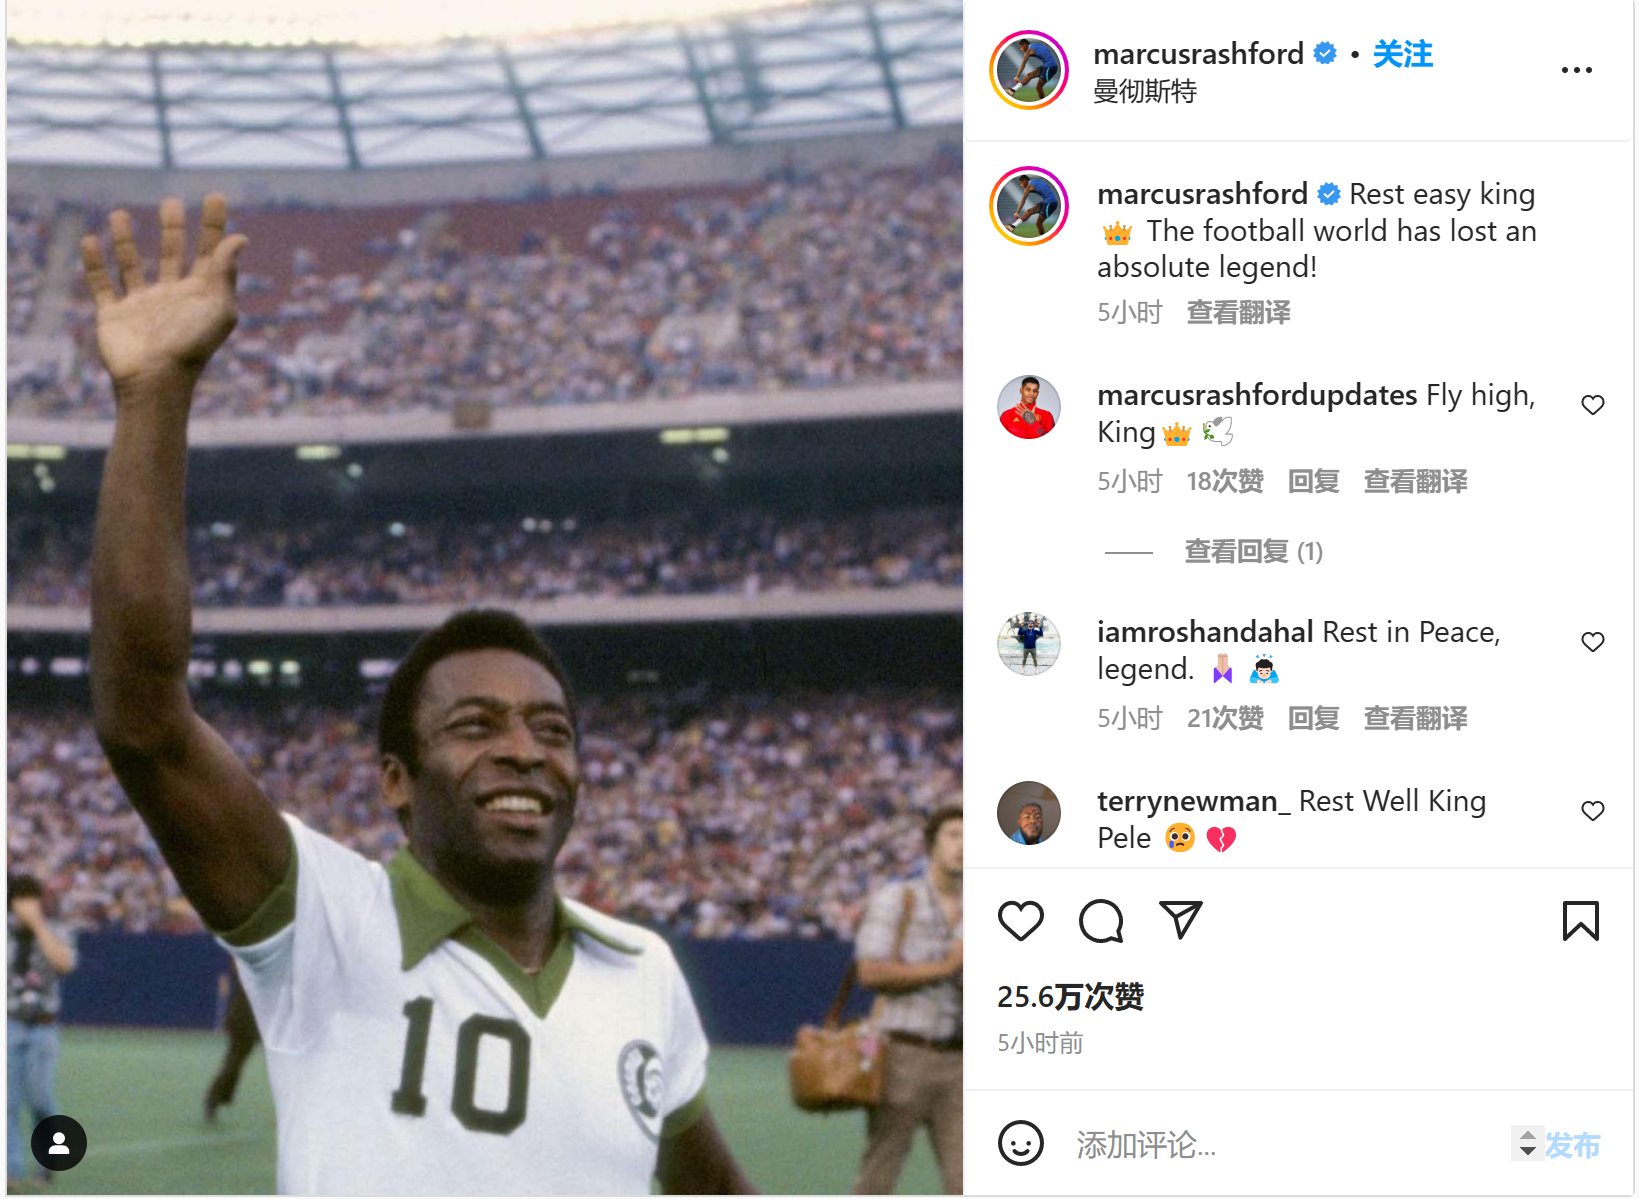1639x1199 pixels.
Task: Follow marcusrashford via 关注
Action: pyautogui.click(x=1402, y=54)
